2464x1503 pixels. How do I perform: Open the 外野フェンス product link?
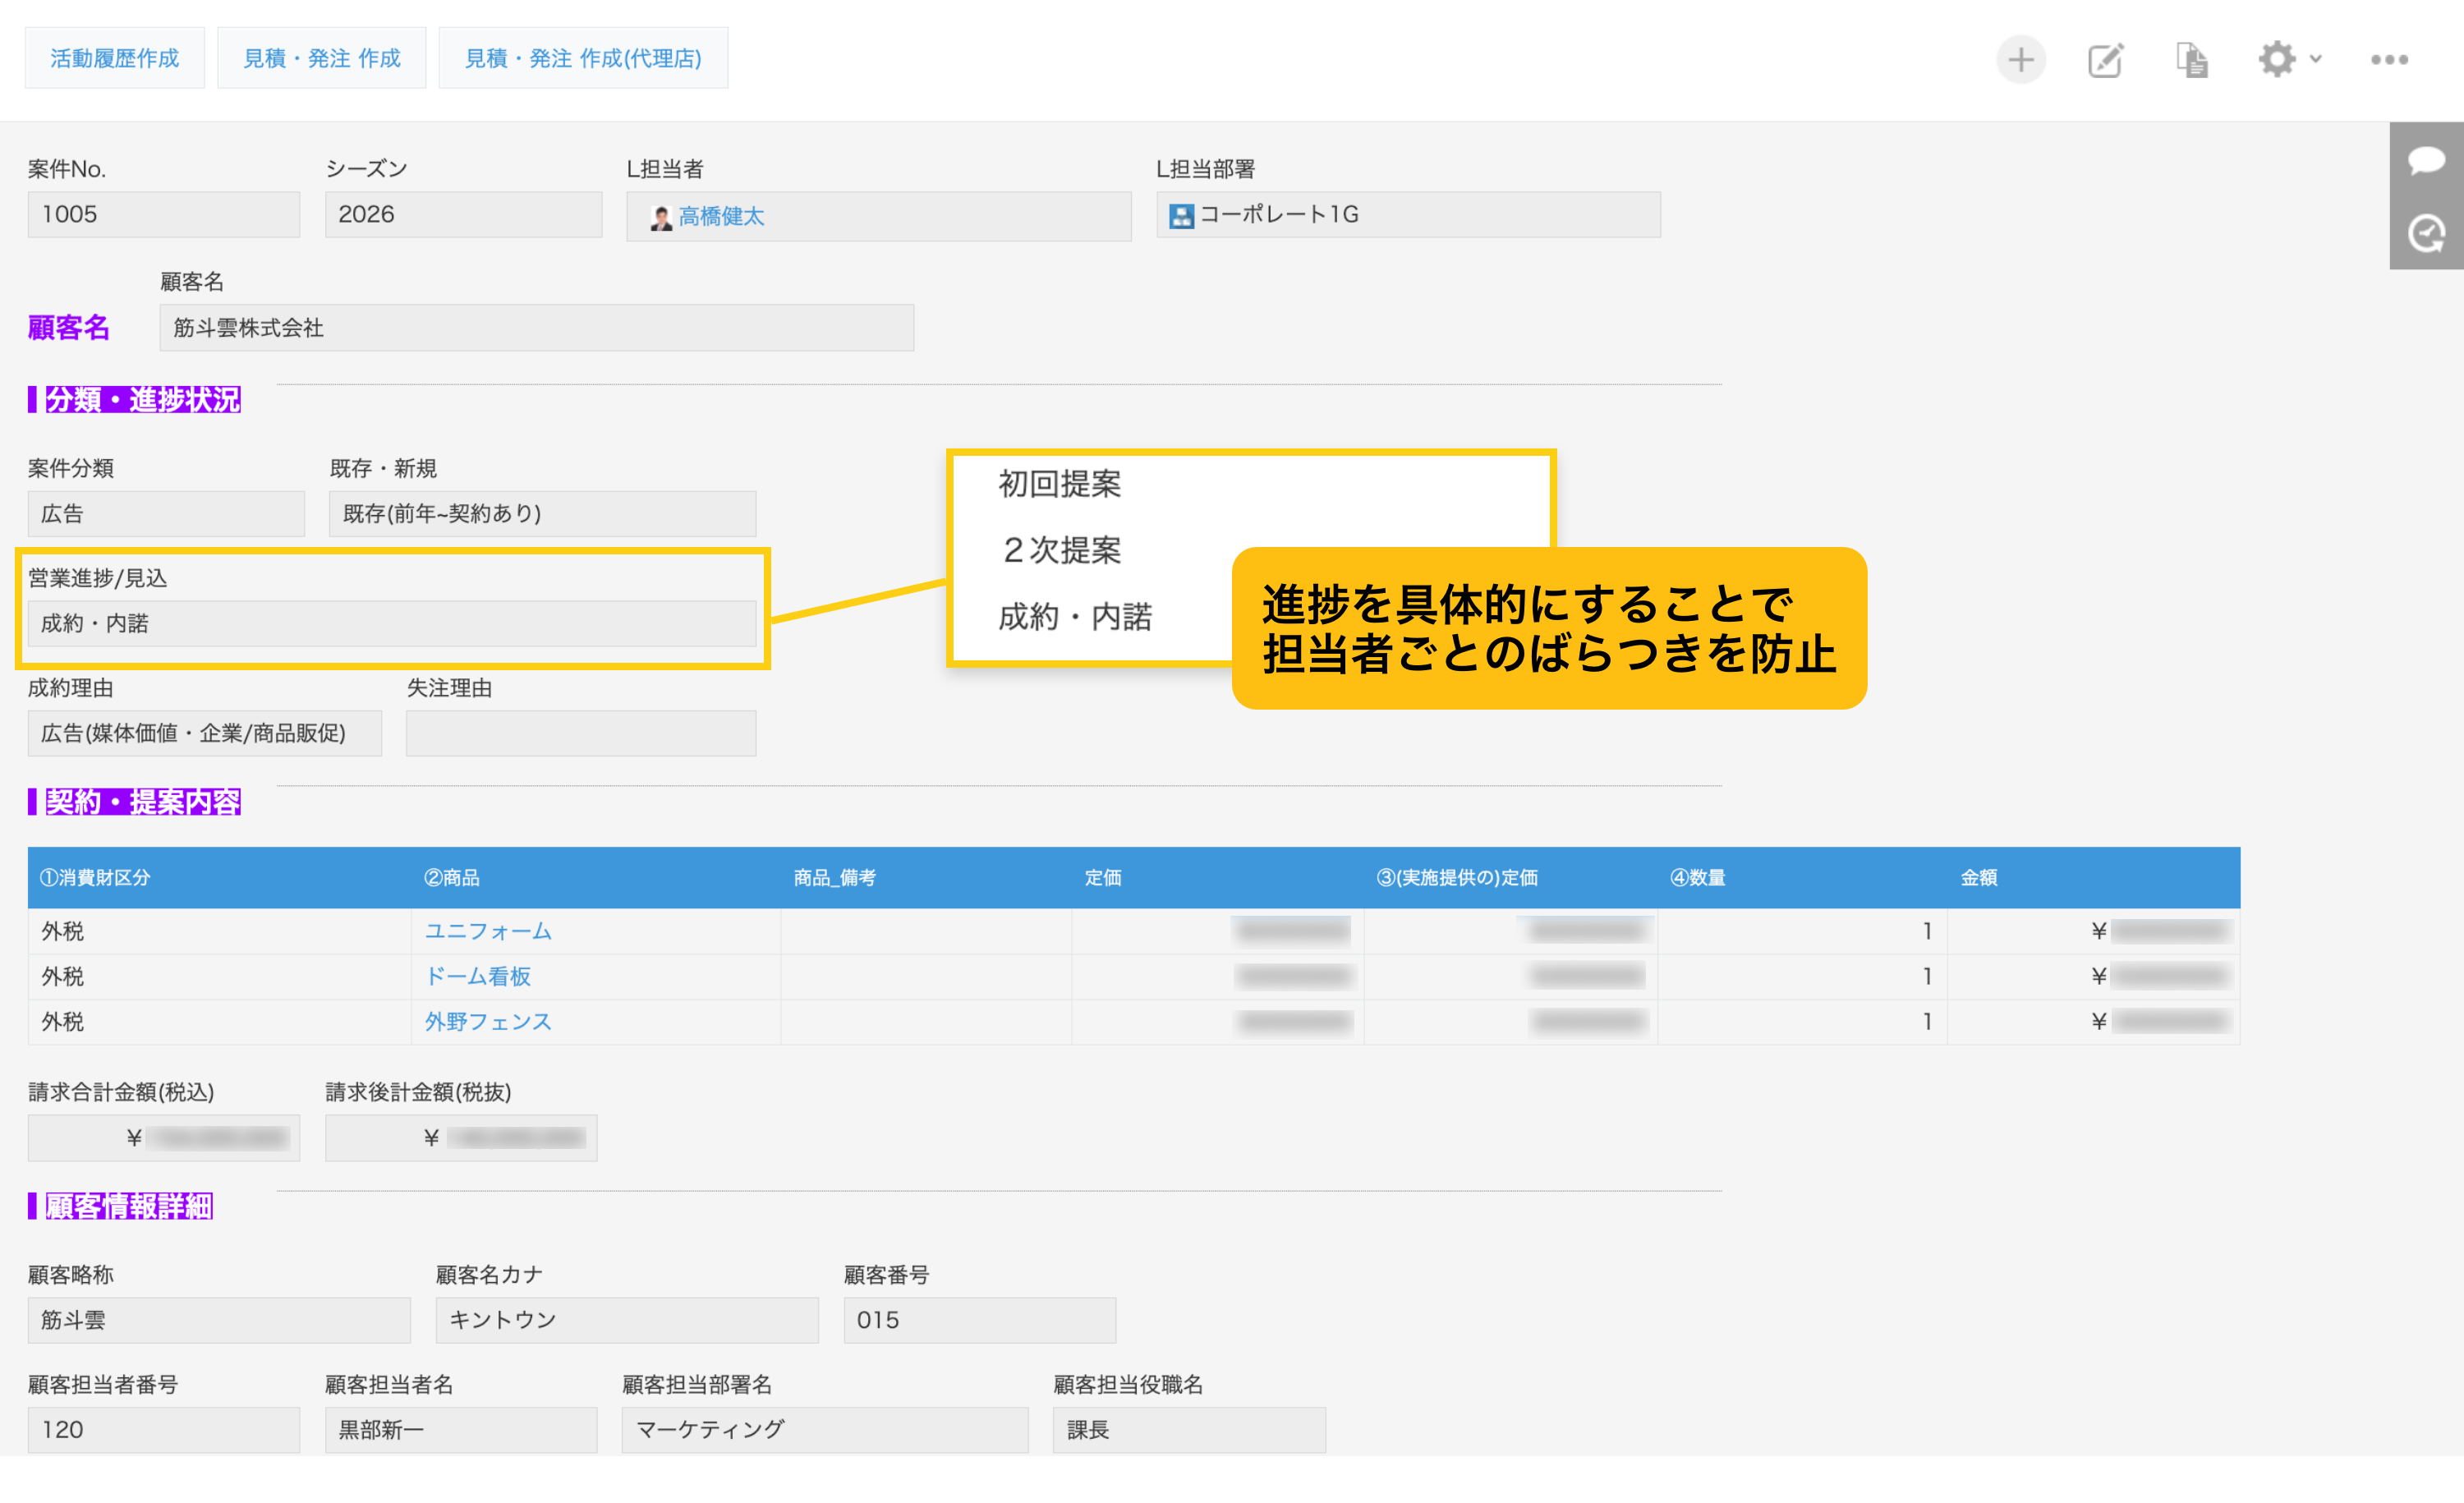[x=489, y=1022]
